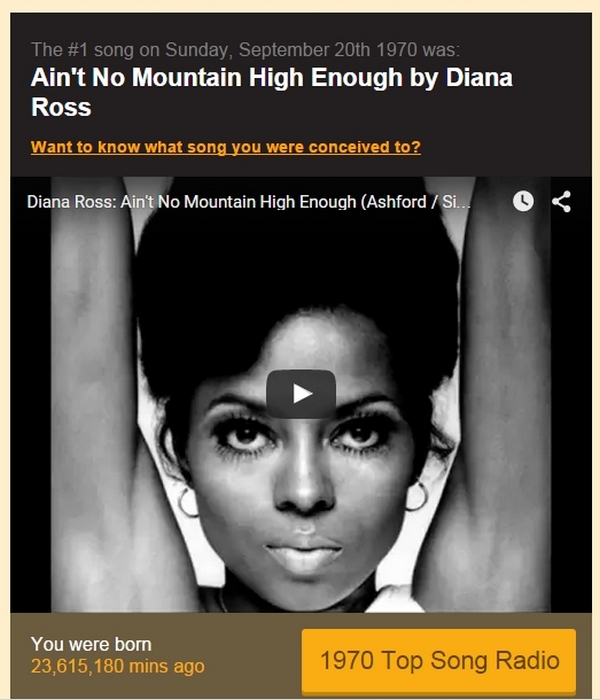Viewport: 600px width, 700px height.
Task: Click the 'September 20th 1970' date line
Action: point(246,50)
